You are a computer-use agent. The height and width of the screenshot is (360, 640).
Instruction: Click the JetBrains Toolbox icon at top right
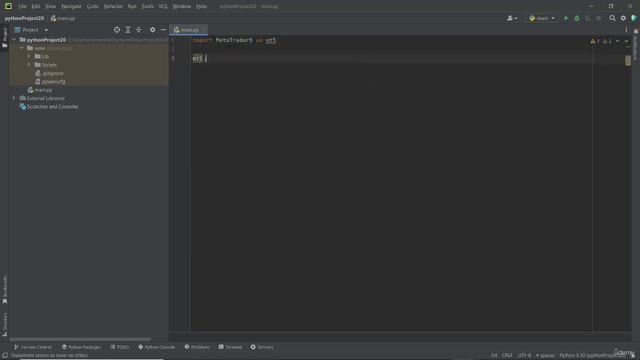tap(634, 18)
